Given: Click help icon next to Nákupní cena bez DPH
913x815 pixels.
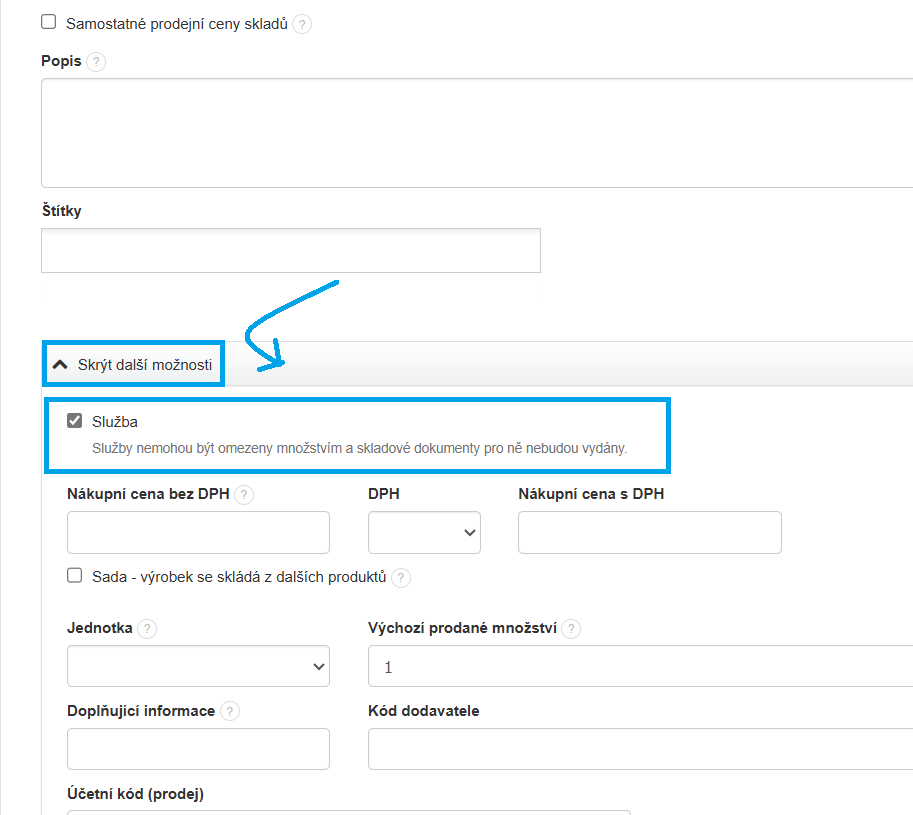Looking at the screenshot, I should (x=244, y=494).
